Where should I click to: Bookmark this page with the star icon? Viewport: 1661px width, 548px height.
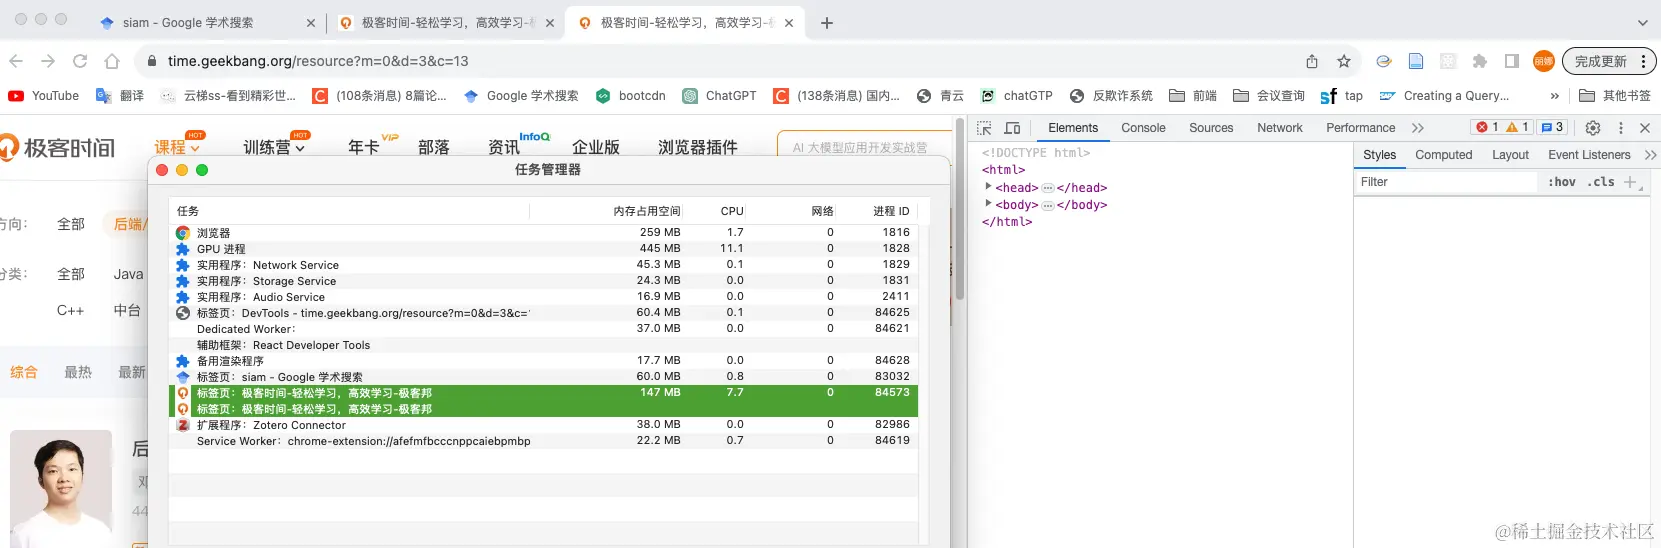1344,61
